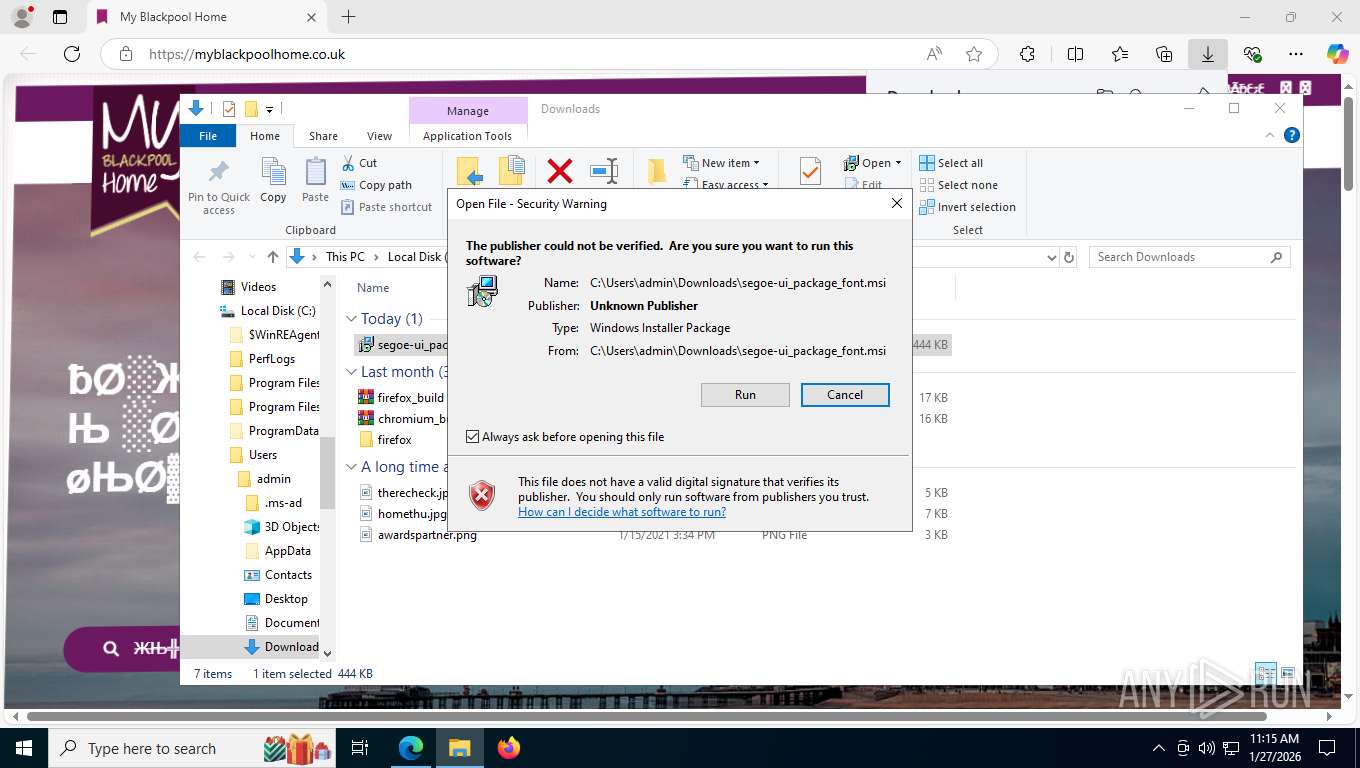Switch to the large icons view button
The width and height of the screenshot is (1360, 768).
click(x=1288, y=673)
